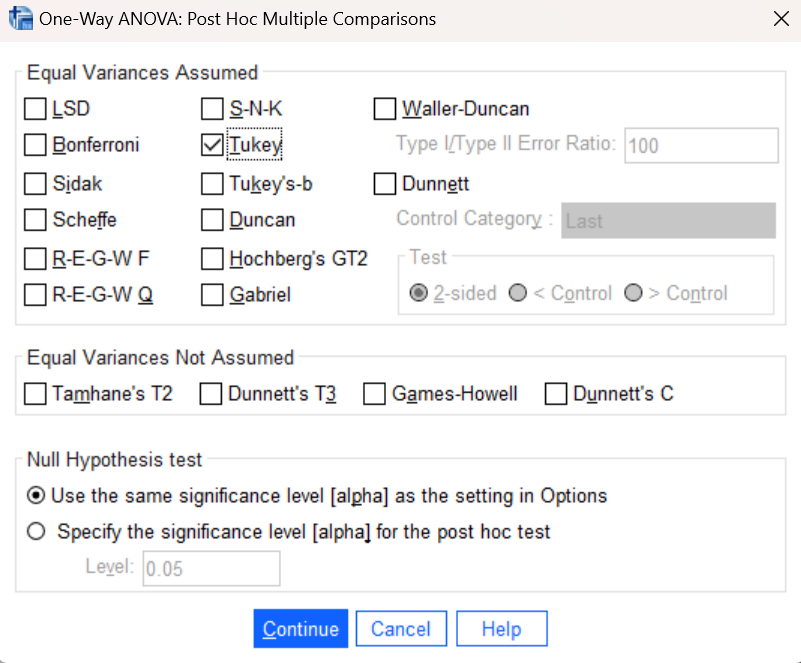Select Dunnett's C checkbox

click(556, 394)
